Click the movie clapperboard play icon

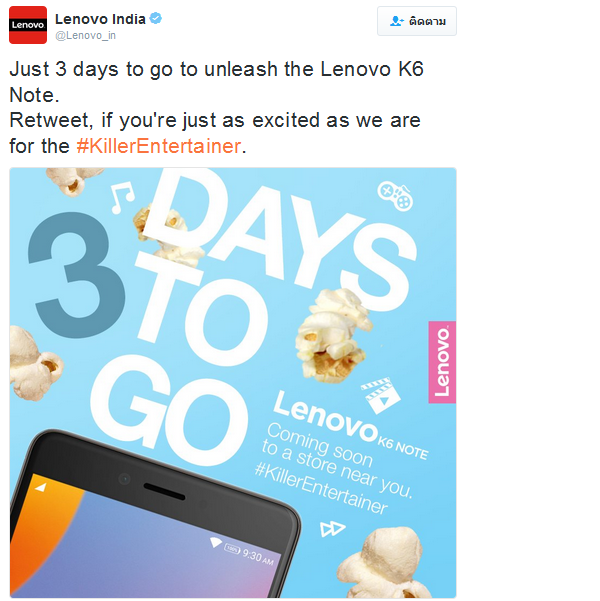click(x=380, y=396)
